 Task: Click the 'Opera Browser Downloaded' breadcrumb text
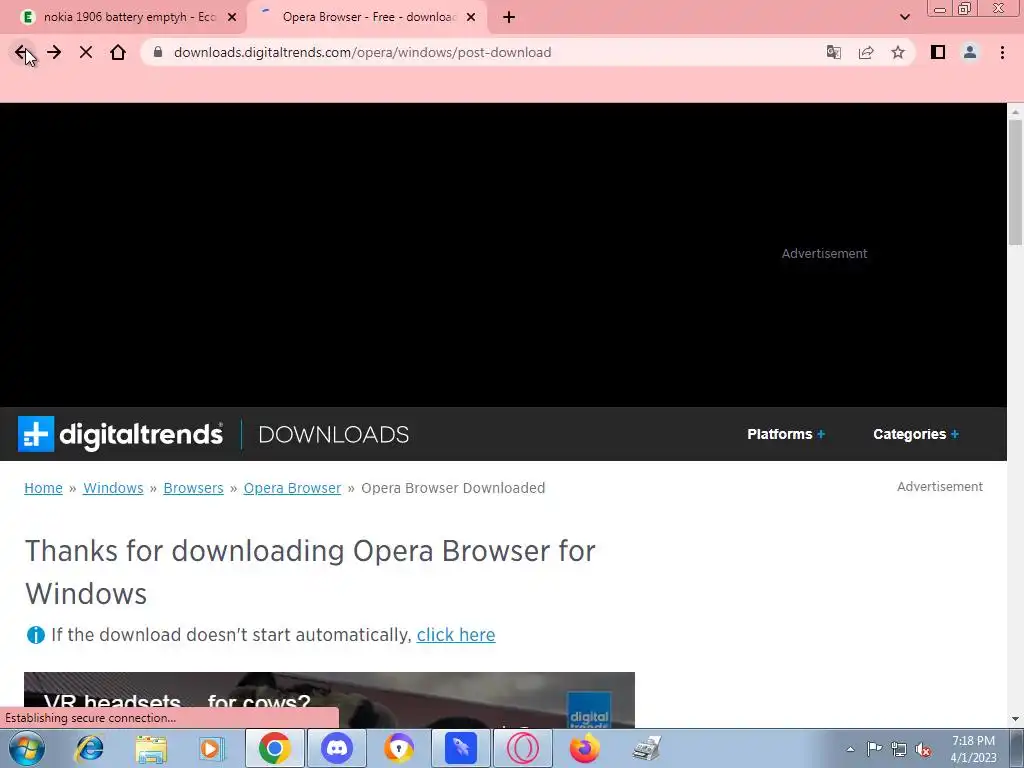click(453, 488)
